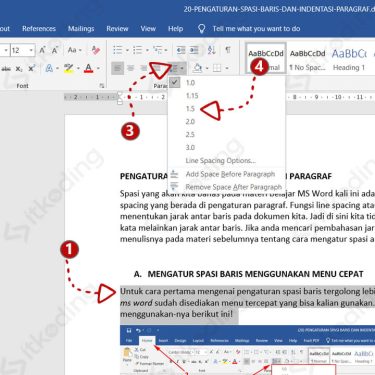Apply bulleted list
Image resolution: width=375 pixels, height=375 pixels.
(118, 50)
